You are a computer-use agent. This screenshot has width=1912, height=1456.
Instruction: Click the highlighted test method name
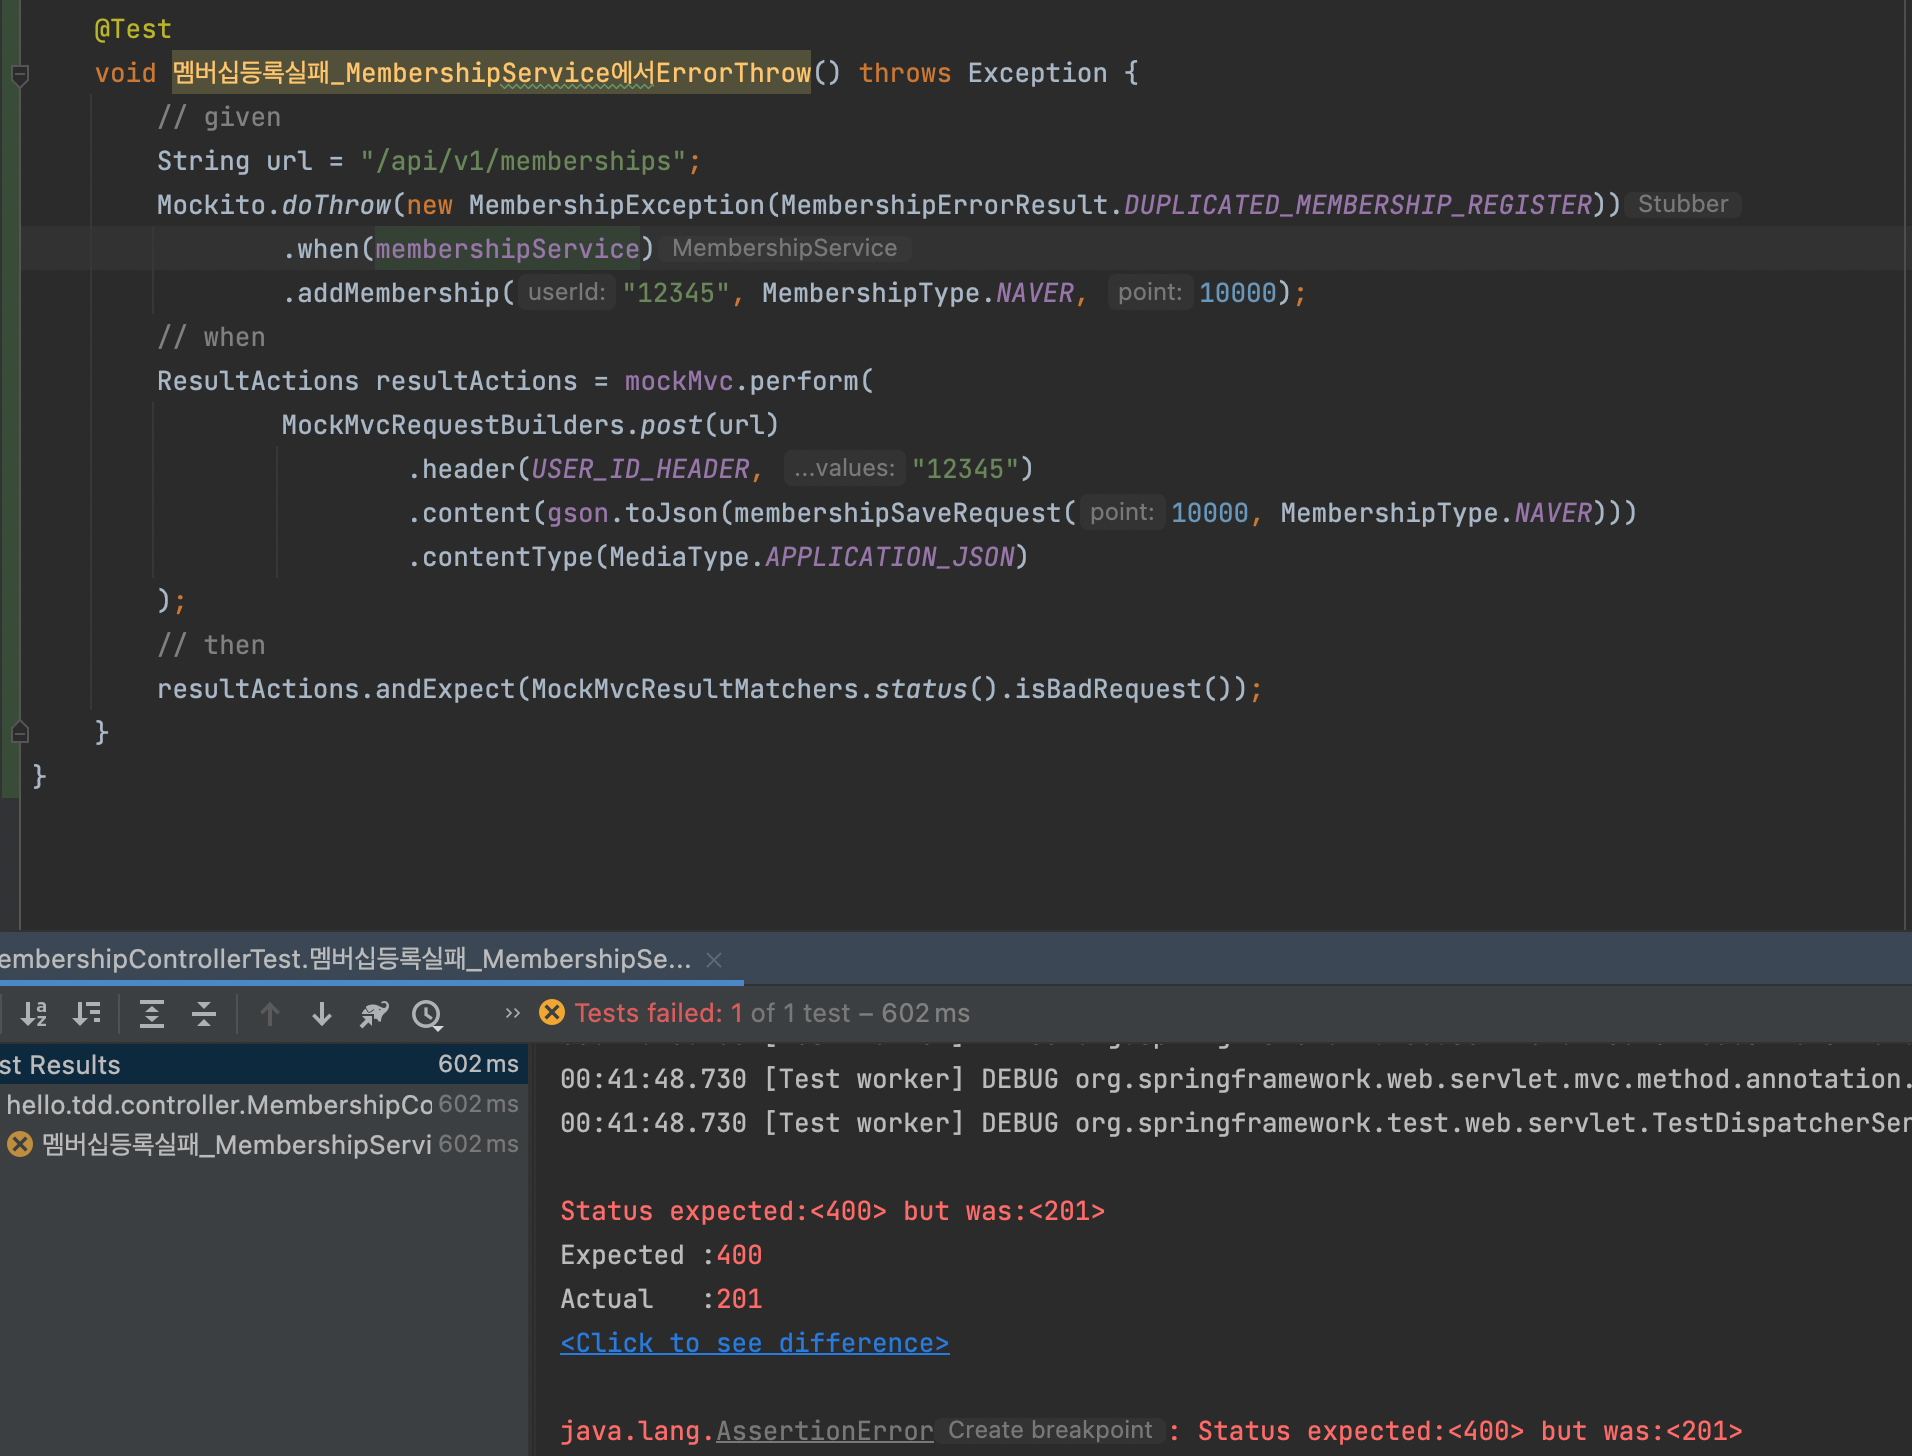(491, 73)
